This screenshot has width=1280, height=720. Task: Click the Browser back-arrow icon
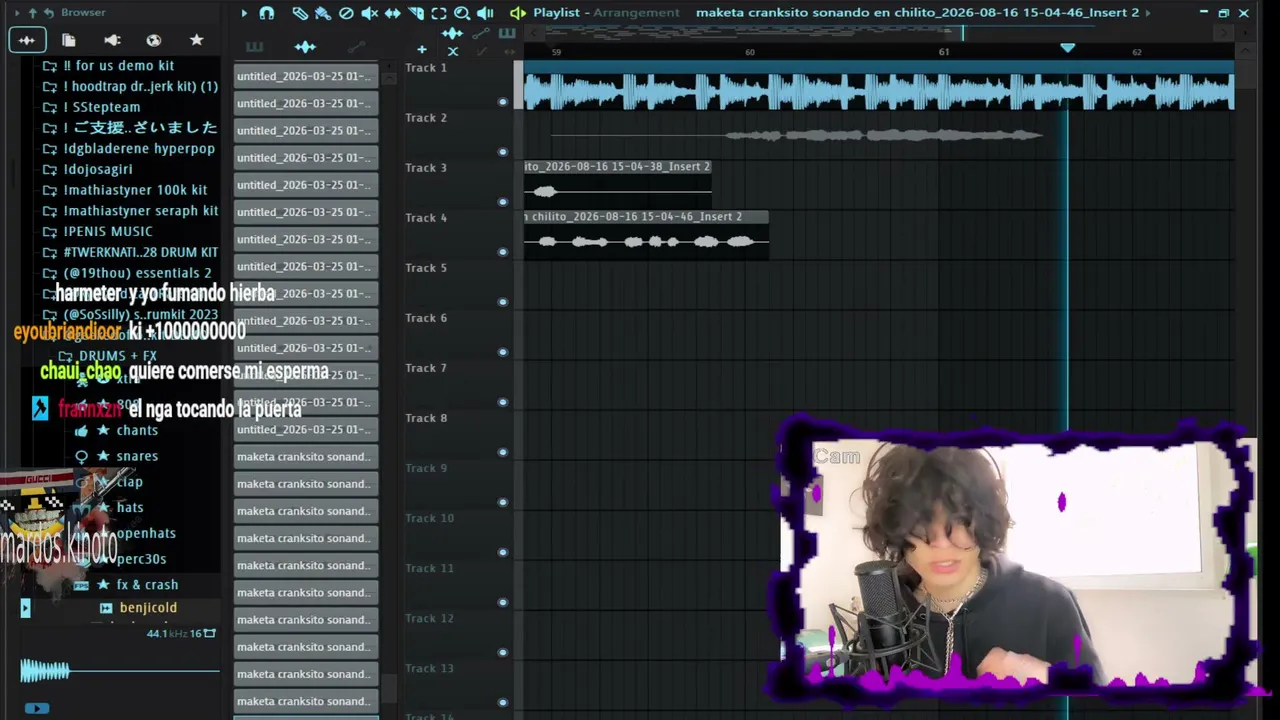[48, 13]
